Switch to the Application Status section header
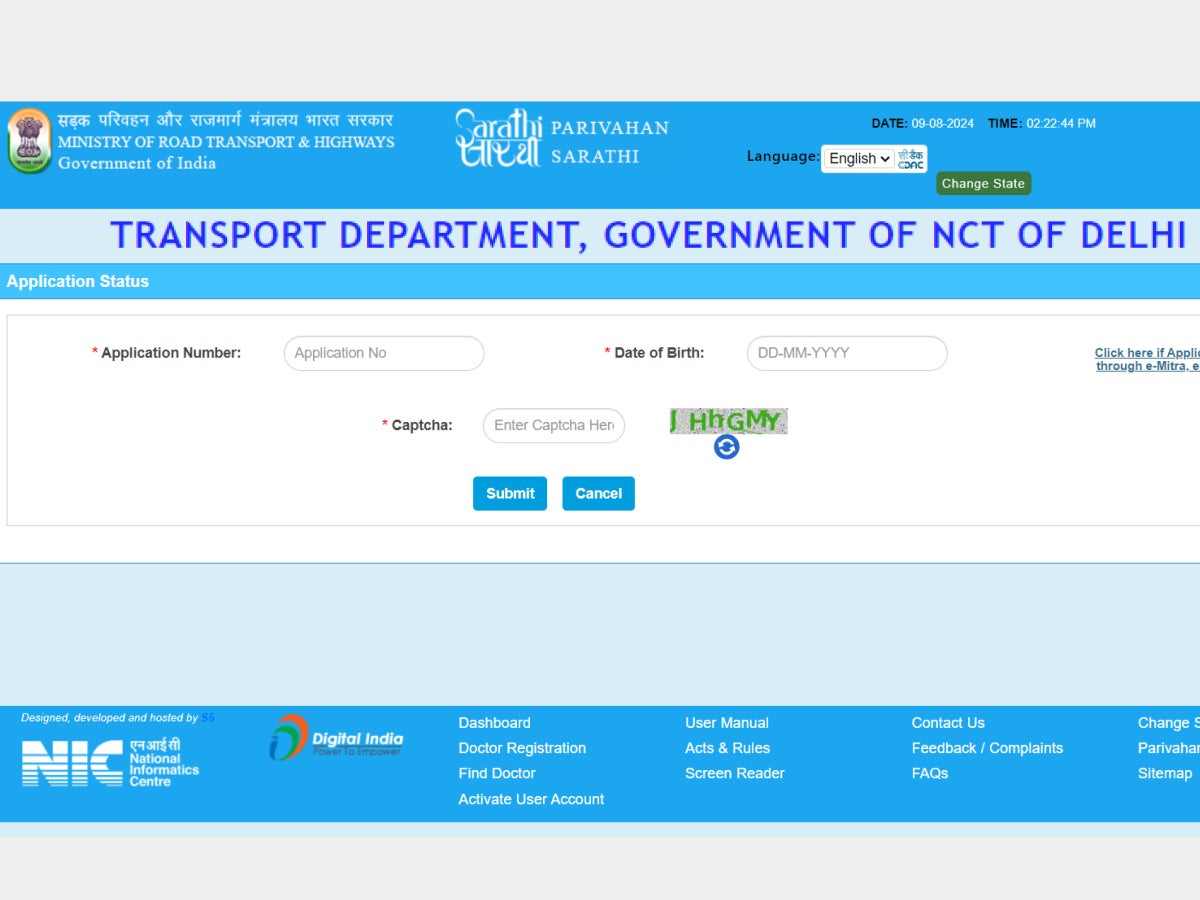 (78, 281)
